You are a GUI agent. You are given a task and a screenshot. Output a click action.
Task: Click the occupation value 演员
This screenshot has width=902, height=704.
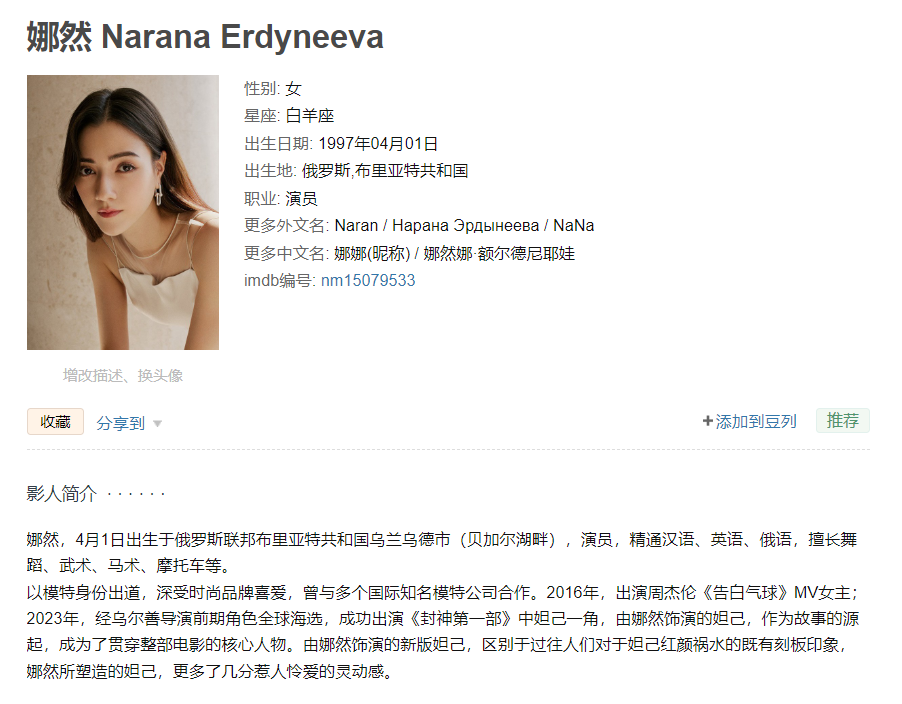(x=301, y=198)
